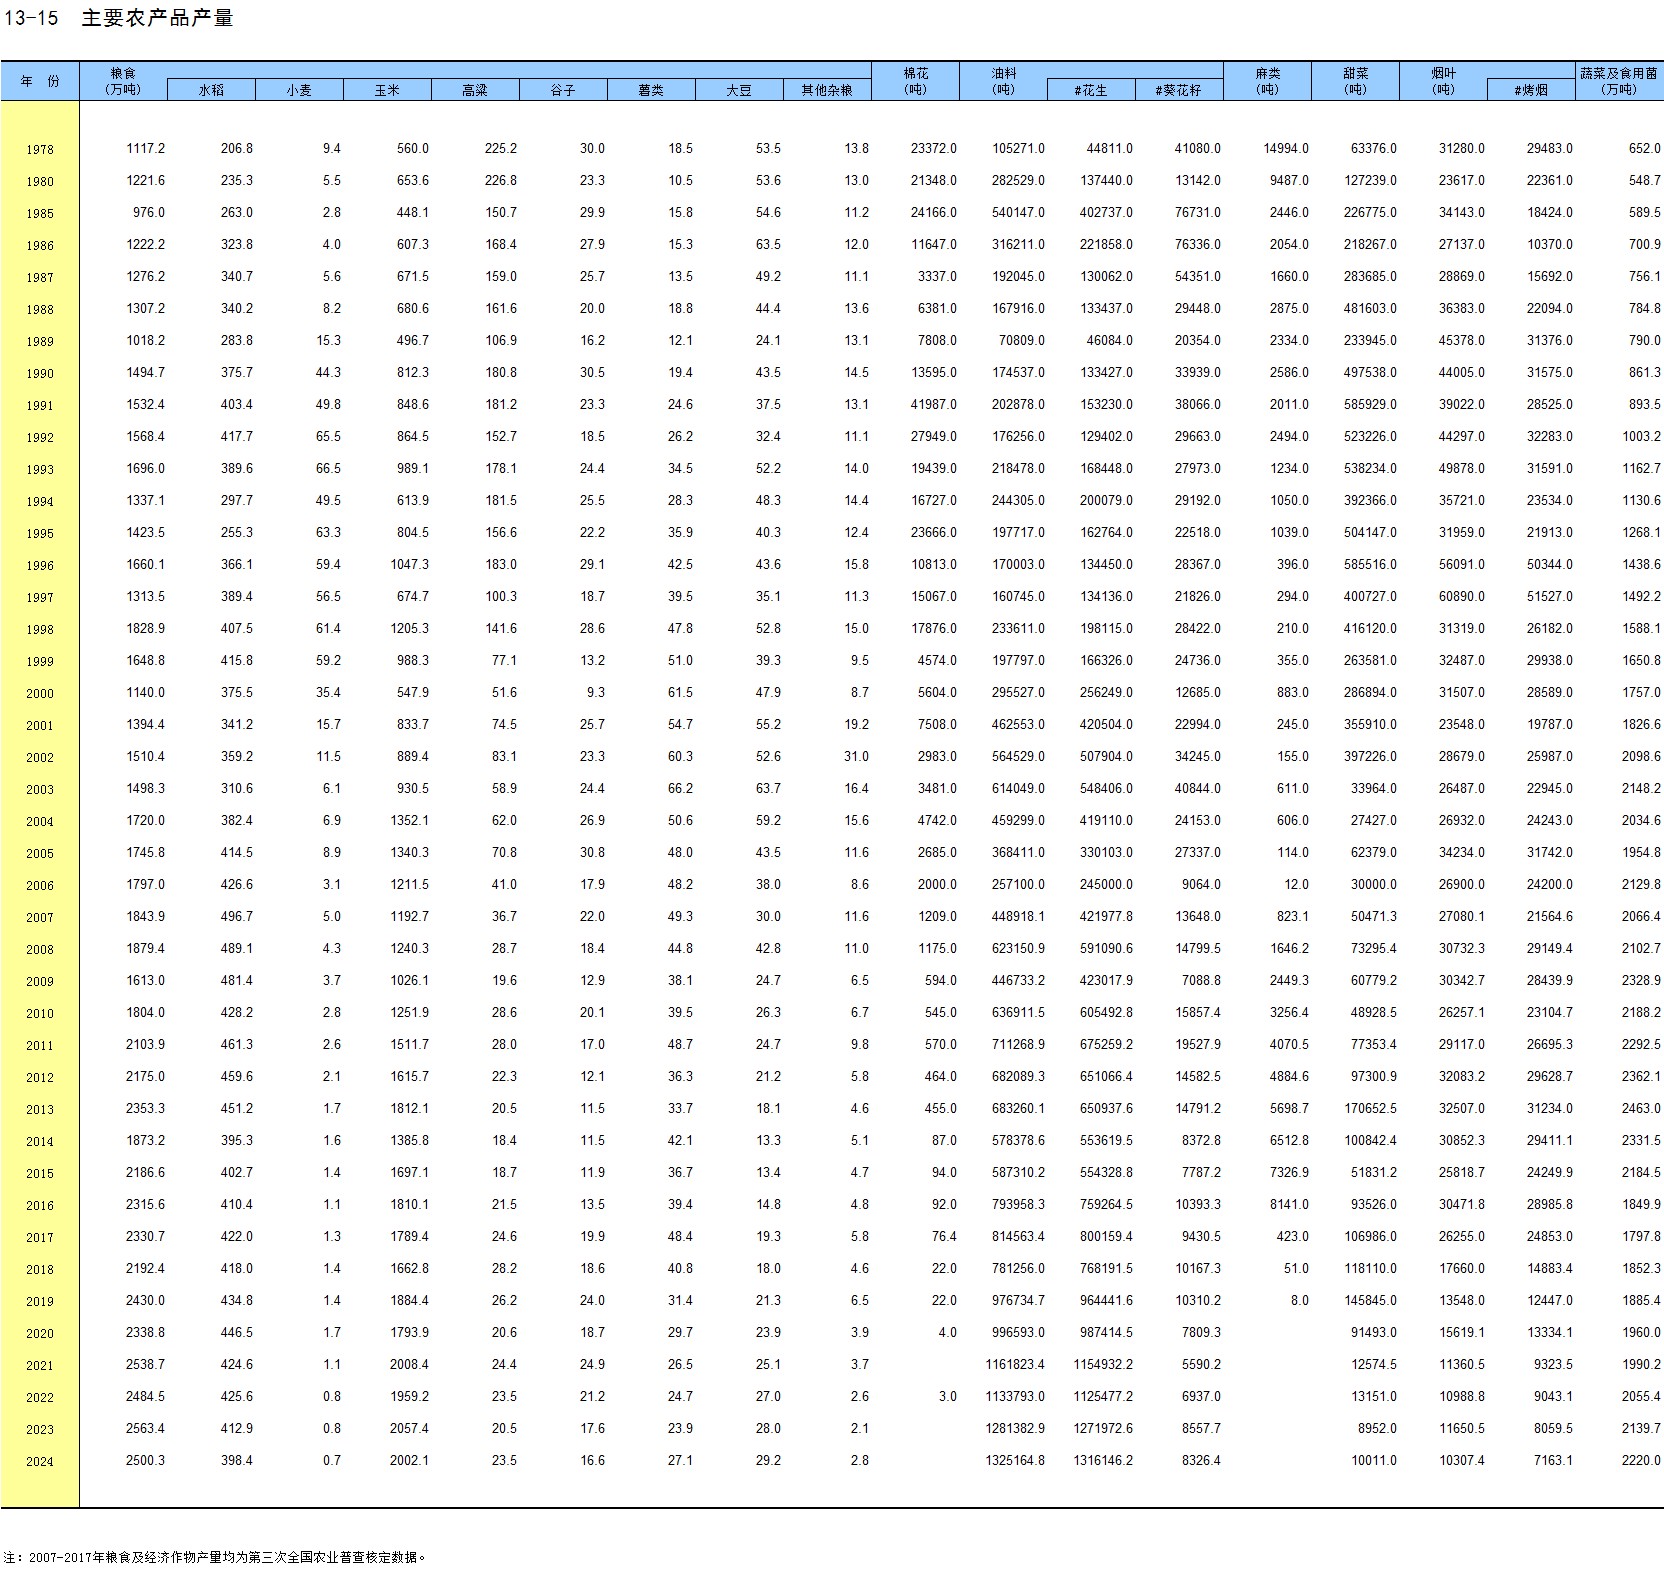Click the #花生 sub-column header
Viewport: 1664px width, 1573px height.
1091,90
